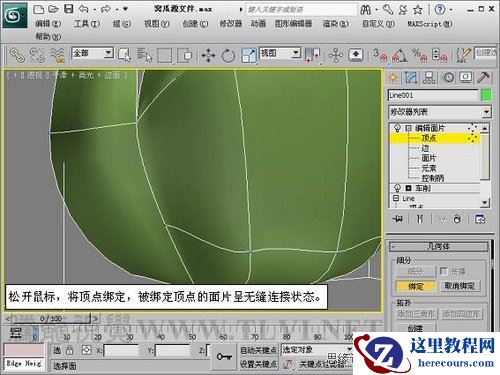Open the 工具(T) menu

point(87,24)
